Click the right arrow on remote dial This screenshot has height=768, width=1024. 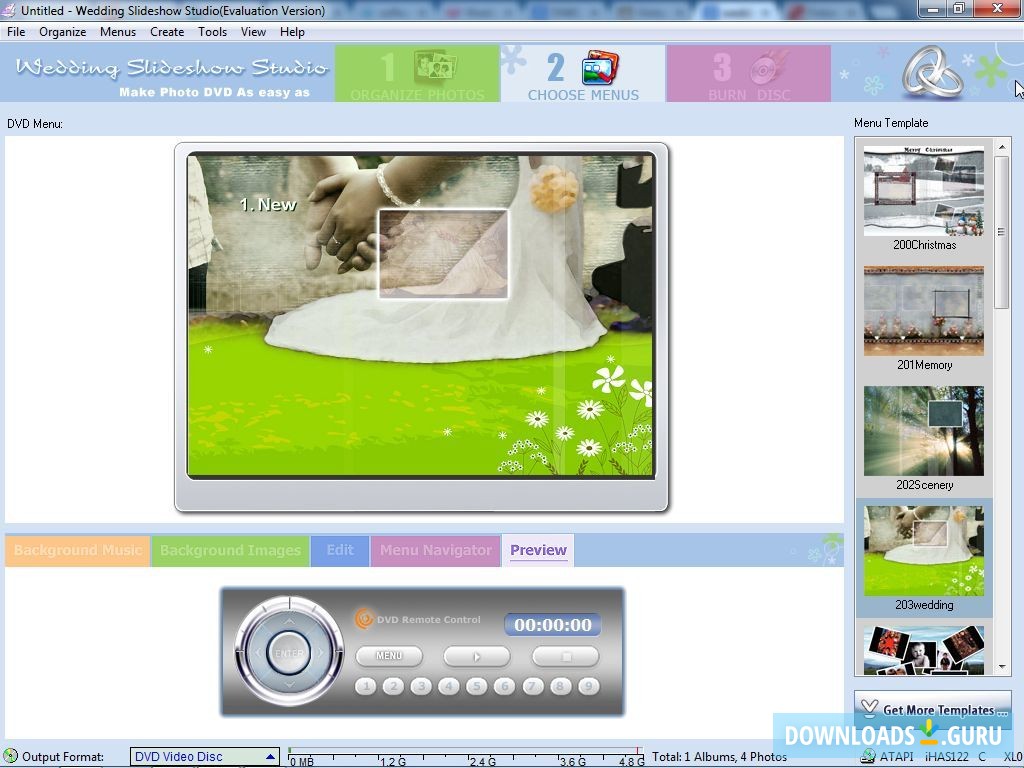321,652
